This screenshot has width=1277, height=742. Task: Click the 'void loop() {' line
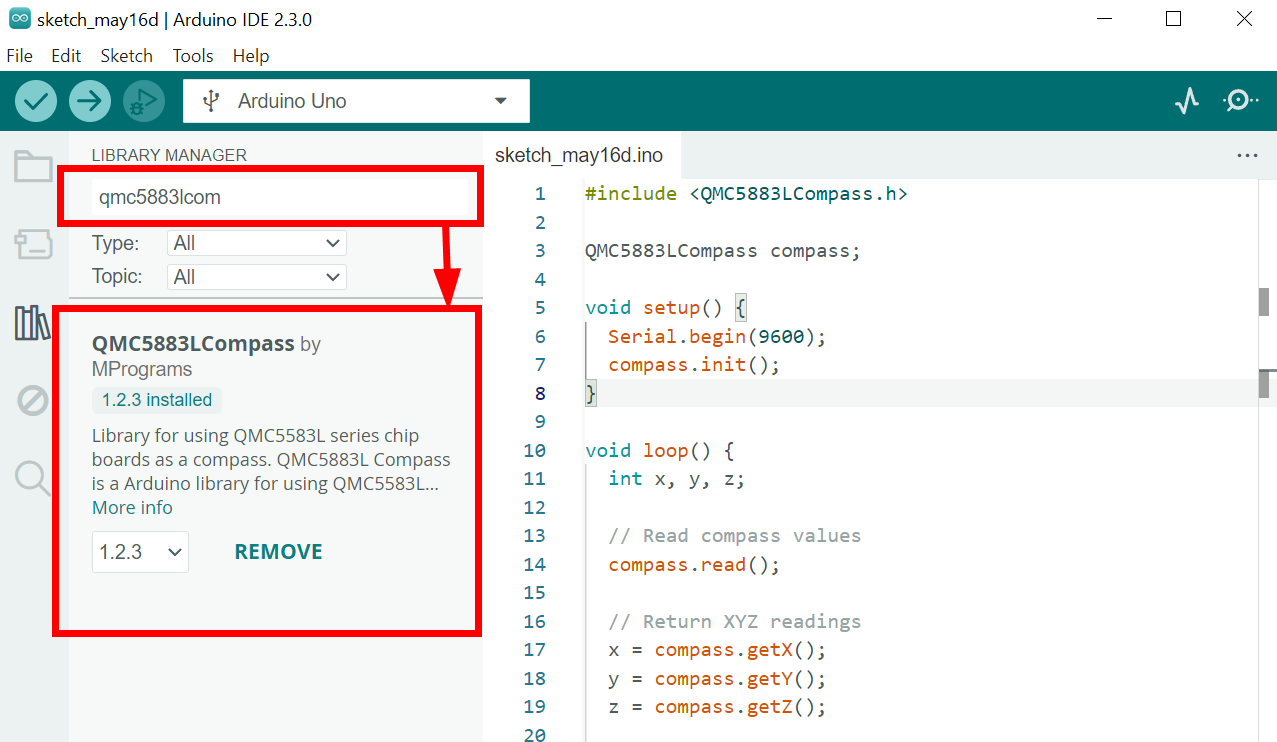[x=660, y=451]
